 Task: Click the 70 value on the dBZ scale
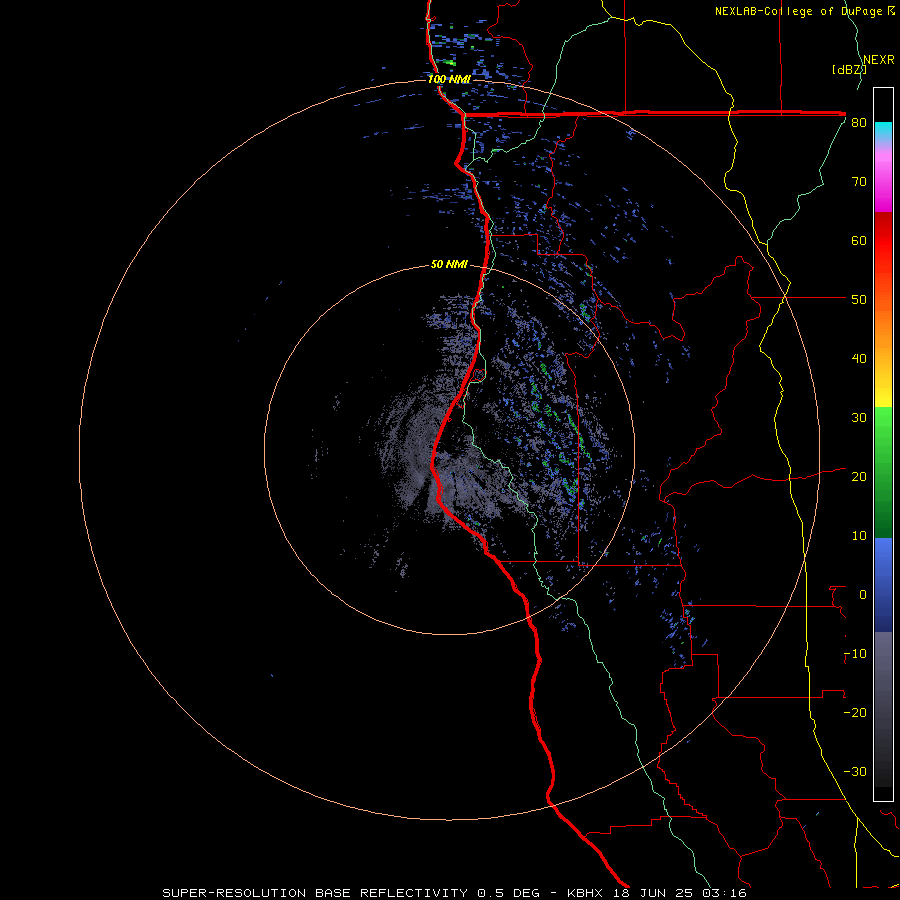[x=859, y=182]
